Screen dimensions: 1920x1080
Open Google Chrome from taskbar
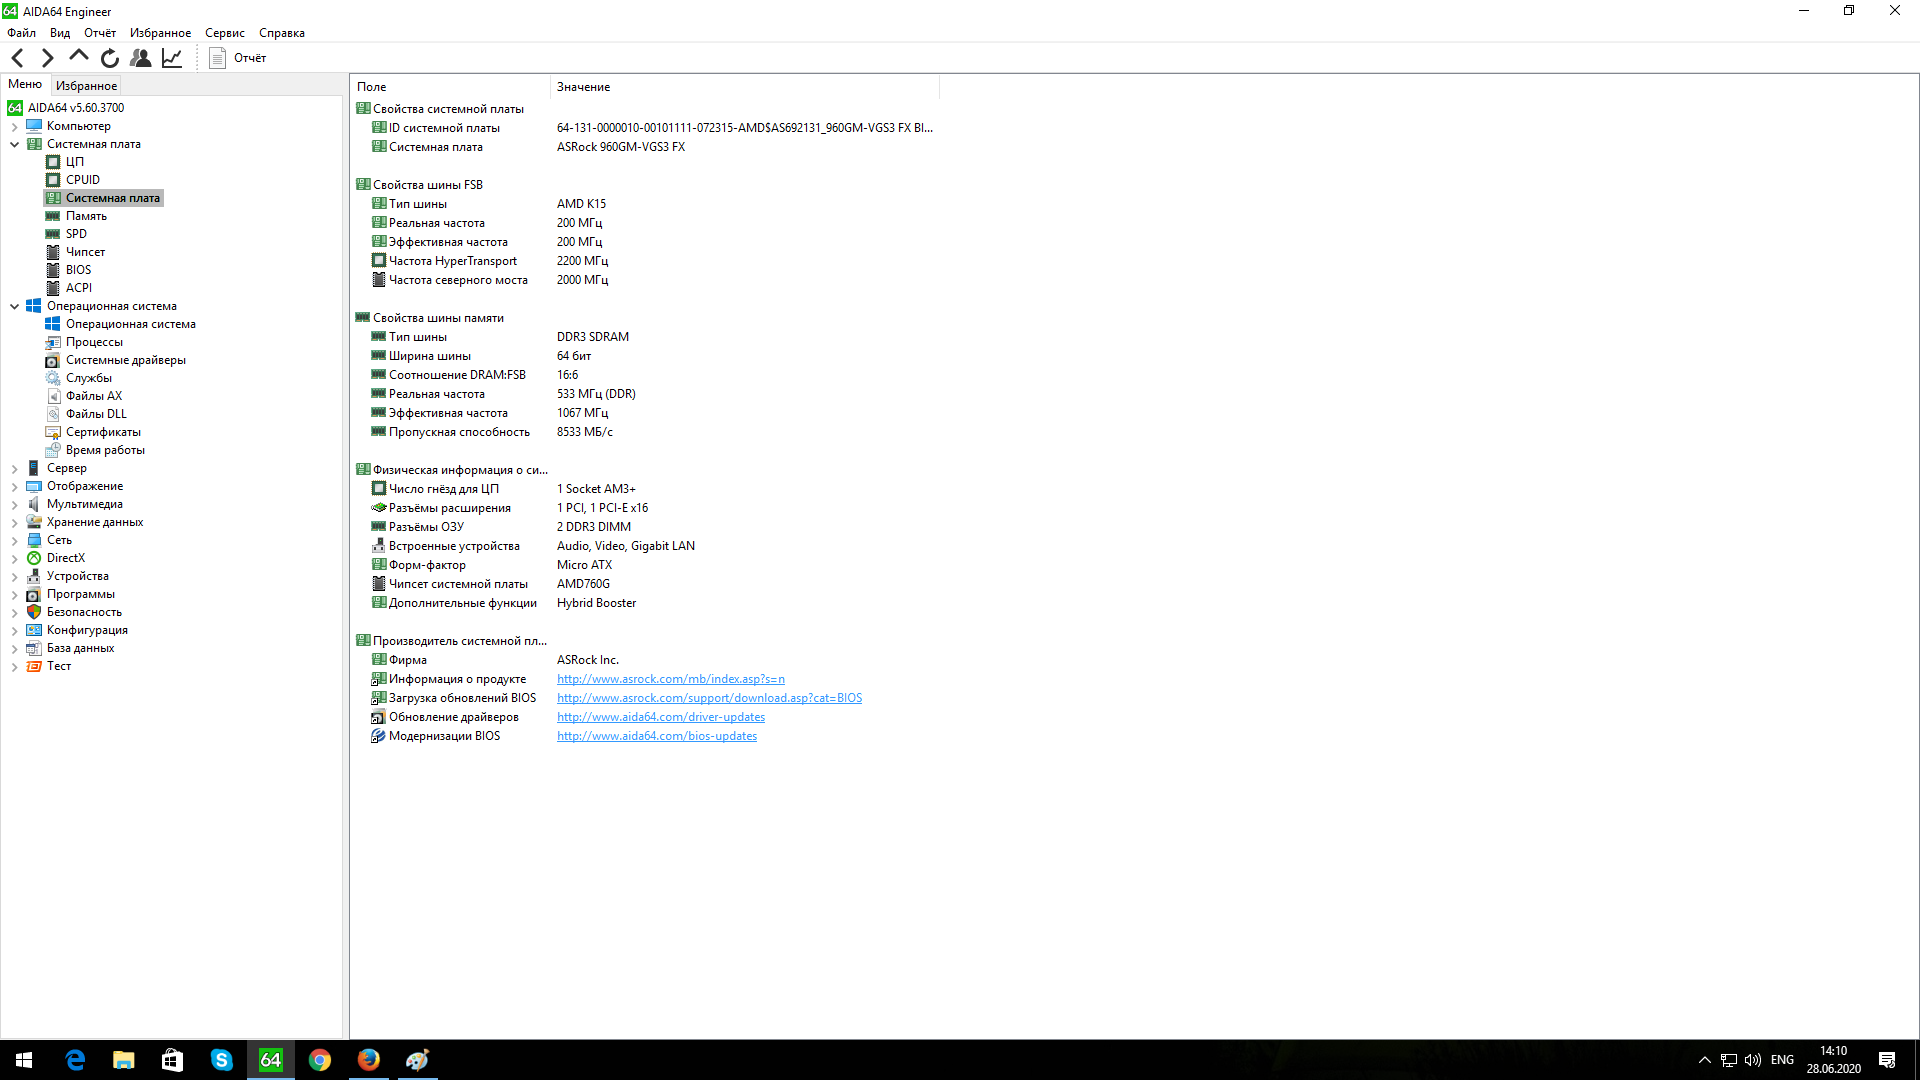click(320, 1060)
